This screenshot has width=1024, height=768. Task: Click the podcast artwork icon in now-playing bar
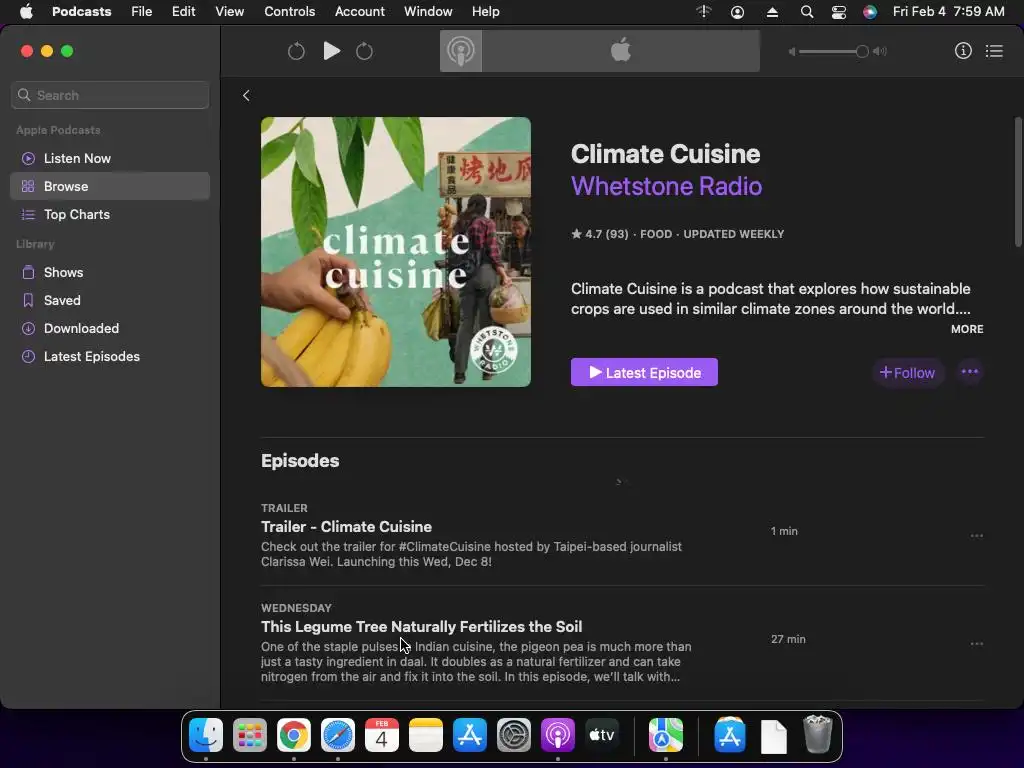coord(460,51)
